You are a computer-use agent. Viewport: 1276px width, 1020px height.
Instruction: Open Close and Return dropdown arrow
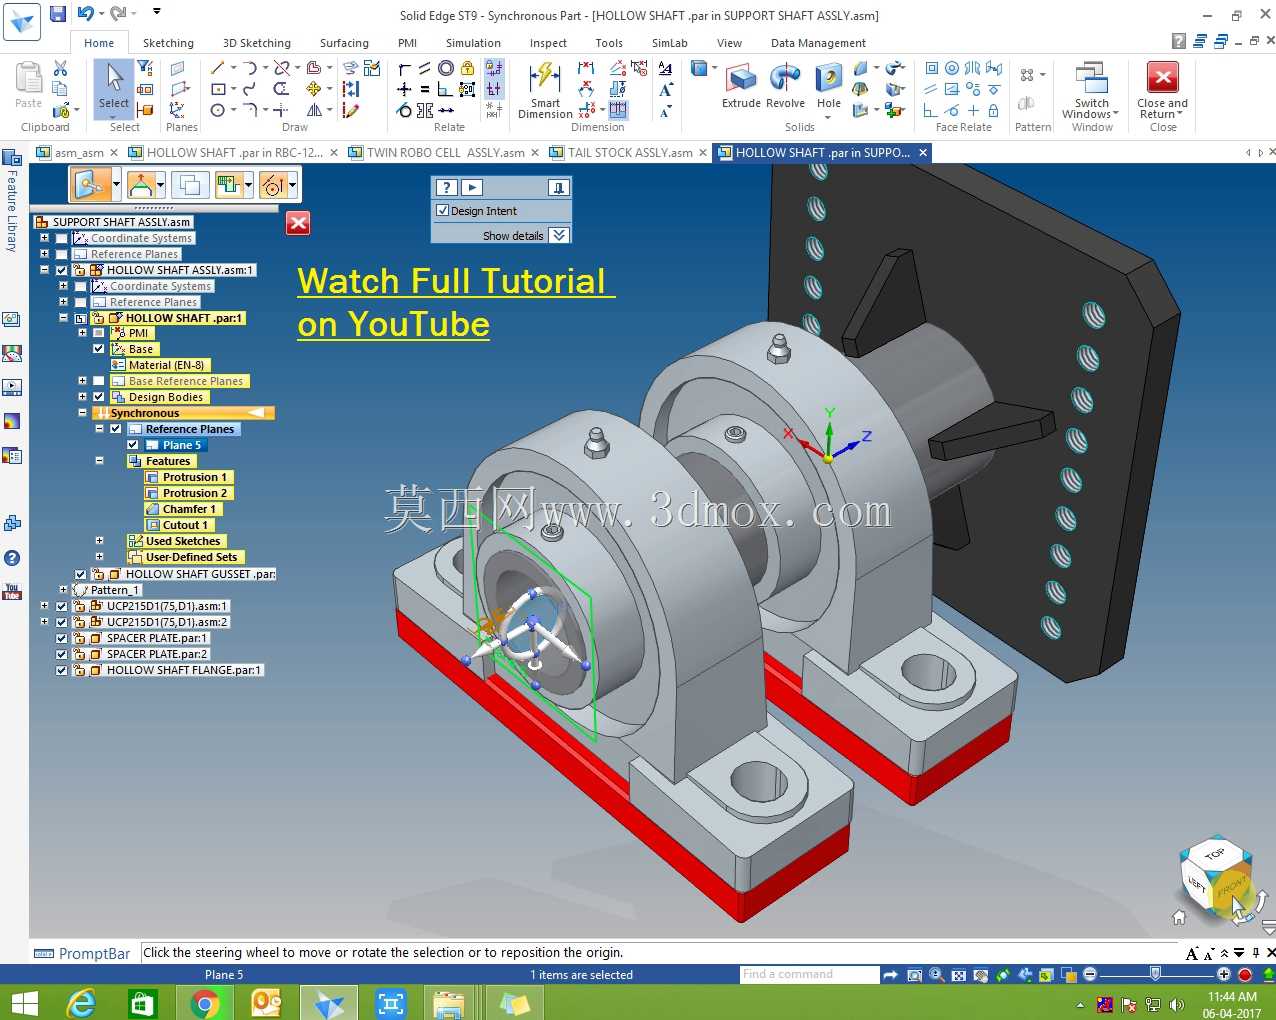[1180, 114]
